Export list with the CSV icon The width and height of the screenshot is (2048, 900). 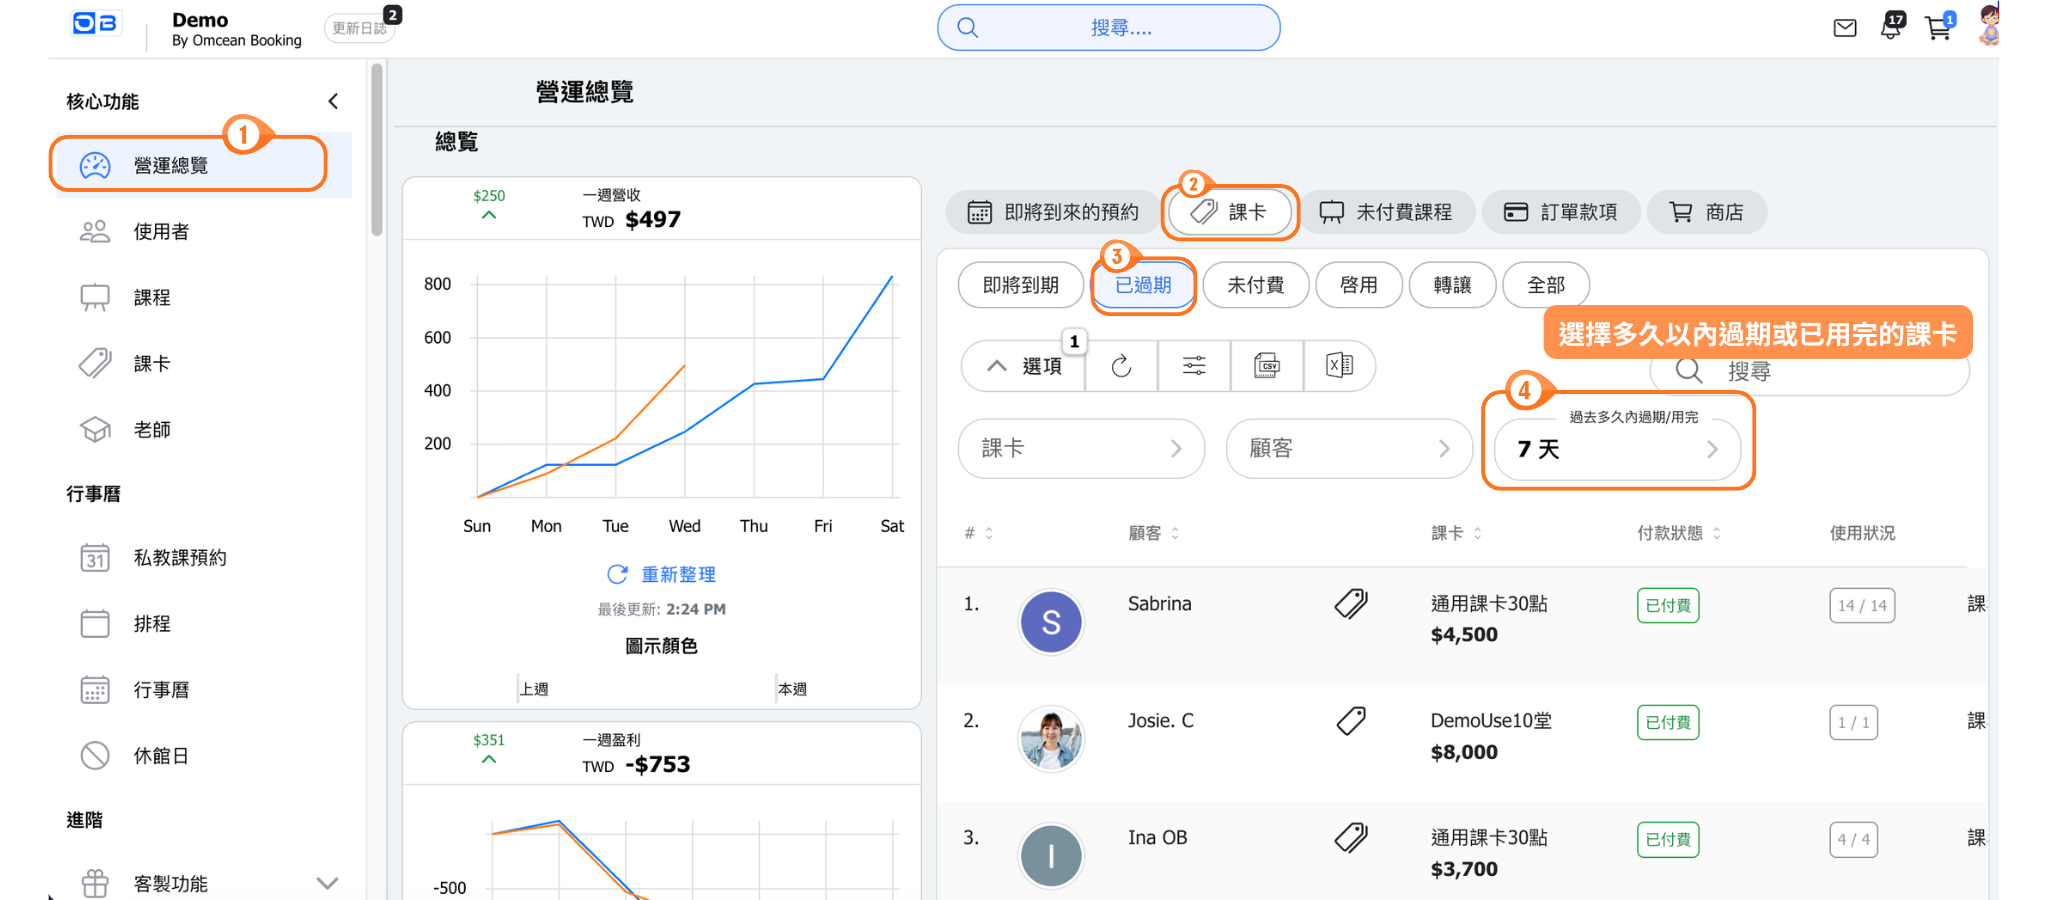point(1267,366)
